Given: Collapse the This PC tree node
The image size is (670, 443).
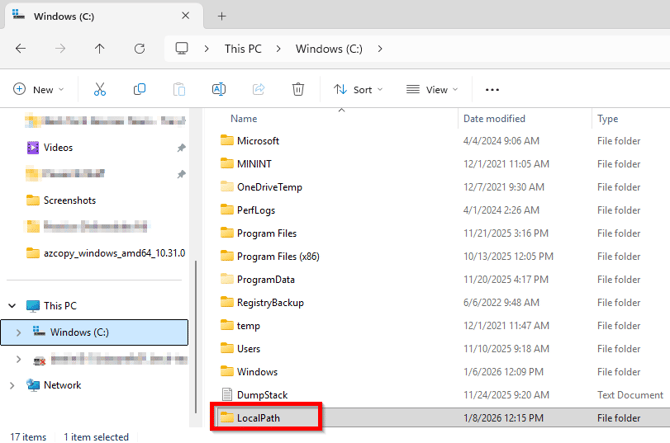Looking at the screenshot, I should coord(12,305).
